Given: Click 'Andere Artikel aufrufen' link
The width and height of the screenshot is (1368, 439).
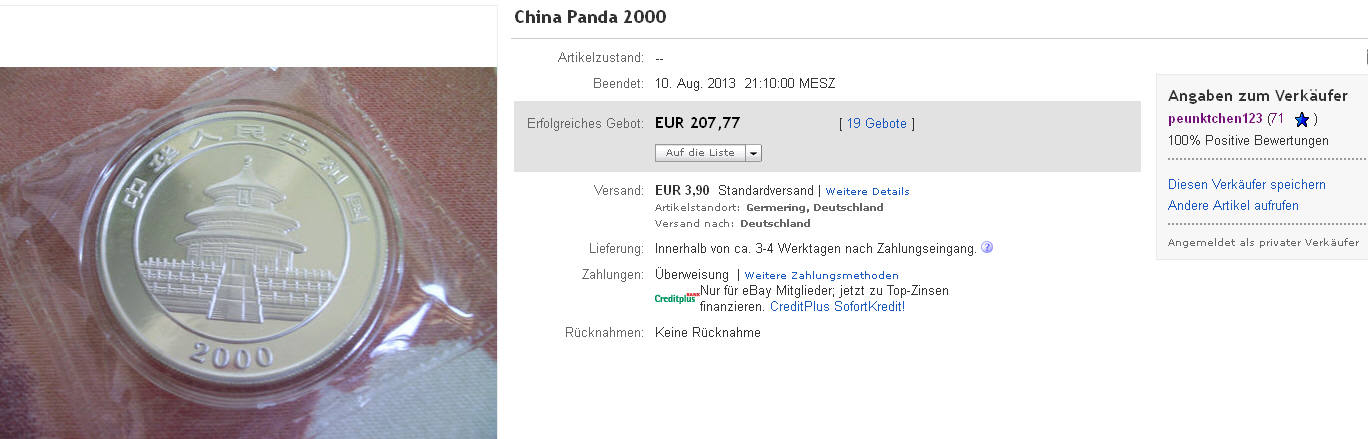Looking at the screenshot, I should pyautogui.click(x=1233, y=206).
